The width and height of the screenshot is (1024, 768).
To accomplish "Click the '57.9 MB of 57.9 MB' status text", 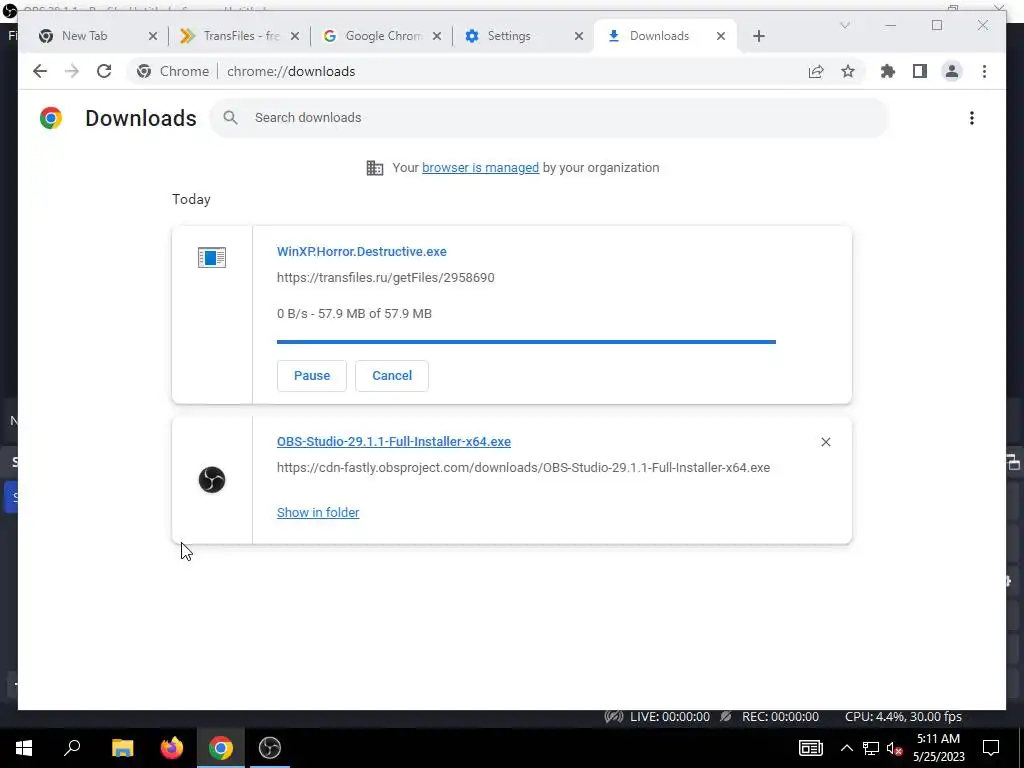I will pos(375,313).
